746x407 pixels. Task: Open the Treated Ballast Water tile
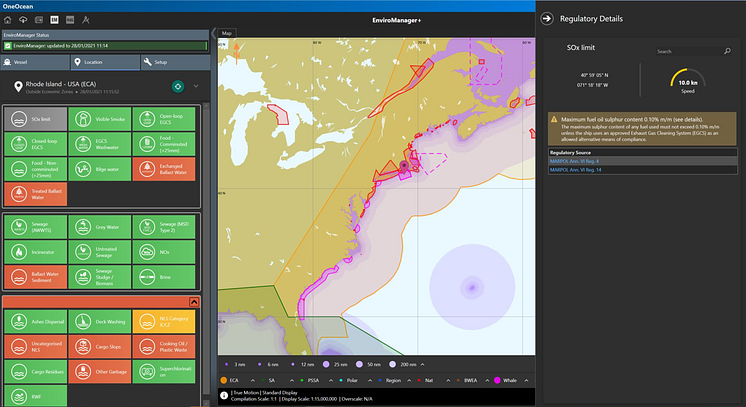[36, 194]
